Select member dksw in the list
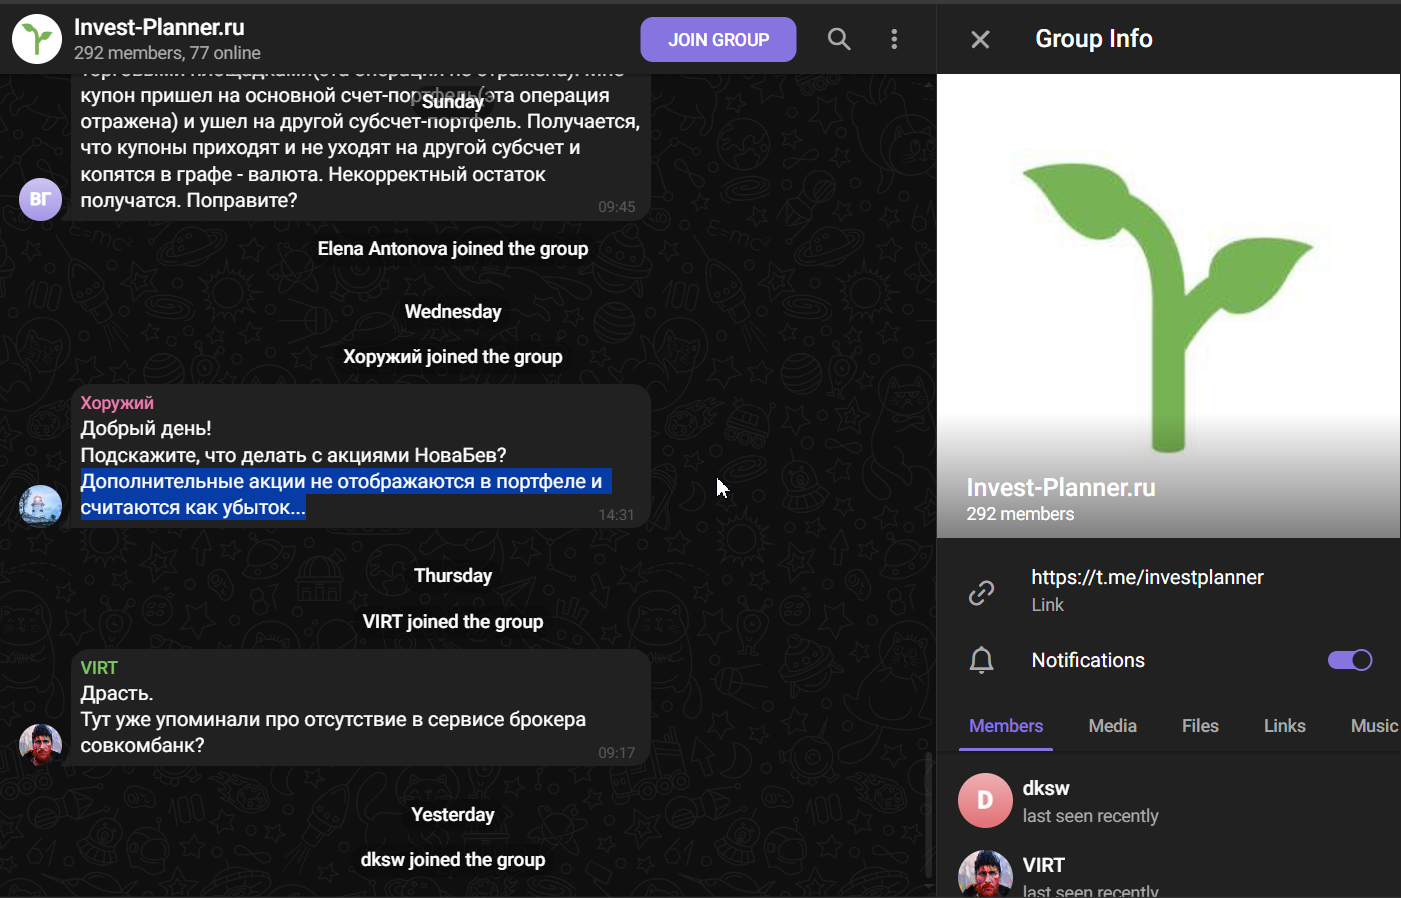 click(1168, 801)
